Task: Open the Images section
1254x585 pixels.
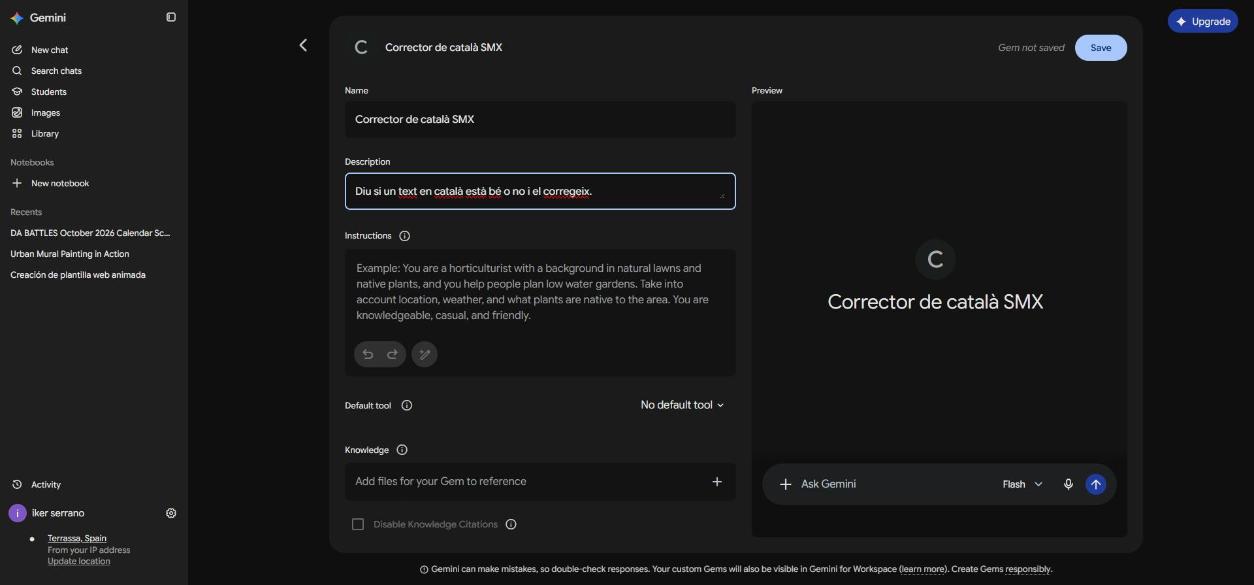Action: click(x=45, y=113)
